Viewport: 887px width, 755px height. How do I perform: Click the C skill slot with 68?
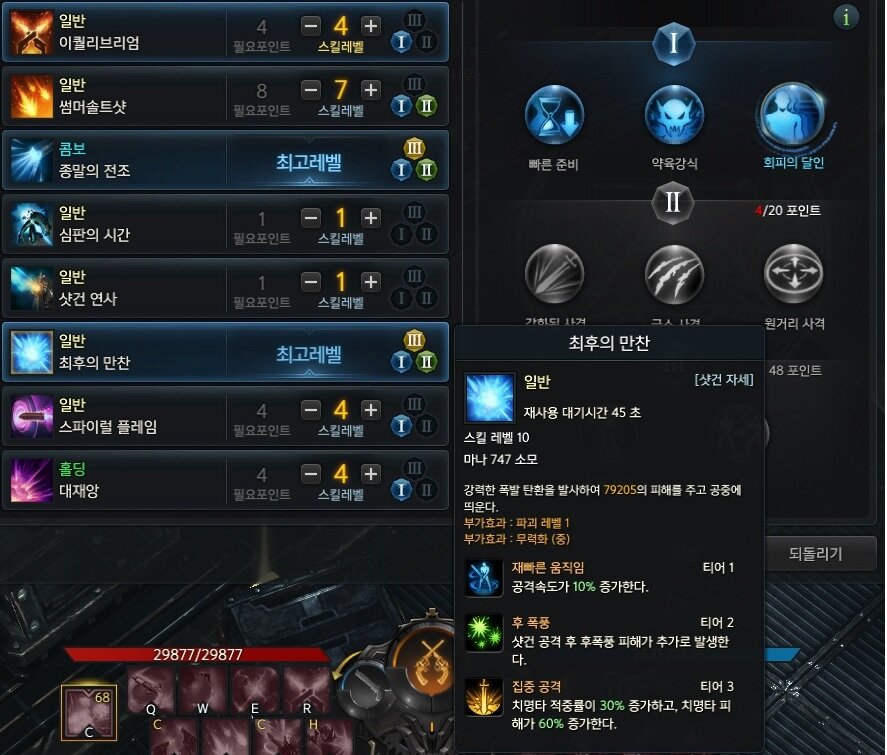pyautogui.click(x=89, y=713)
